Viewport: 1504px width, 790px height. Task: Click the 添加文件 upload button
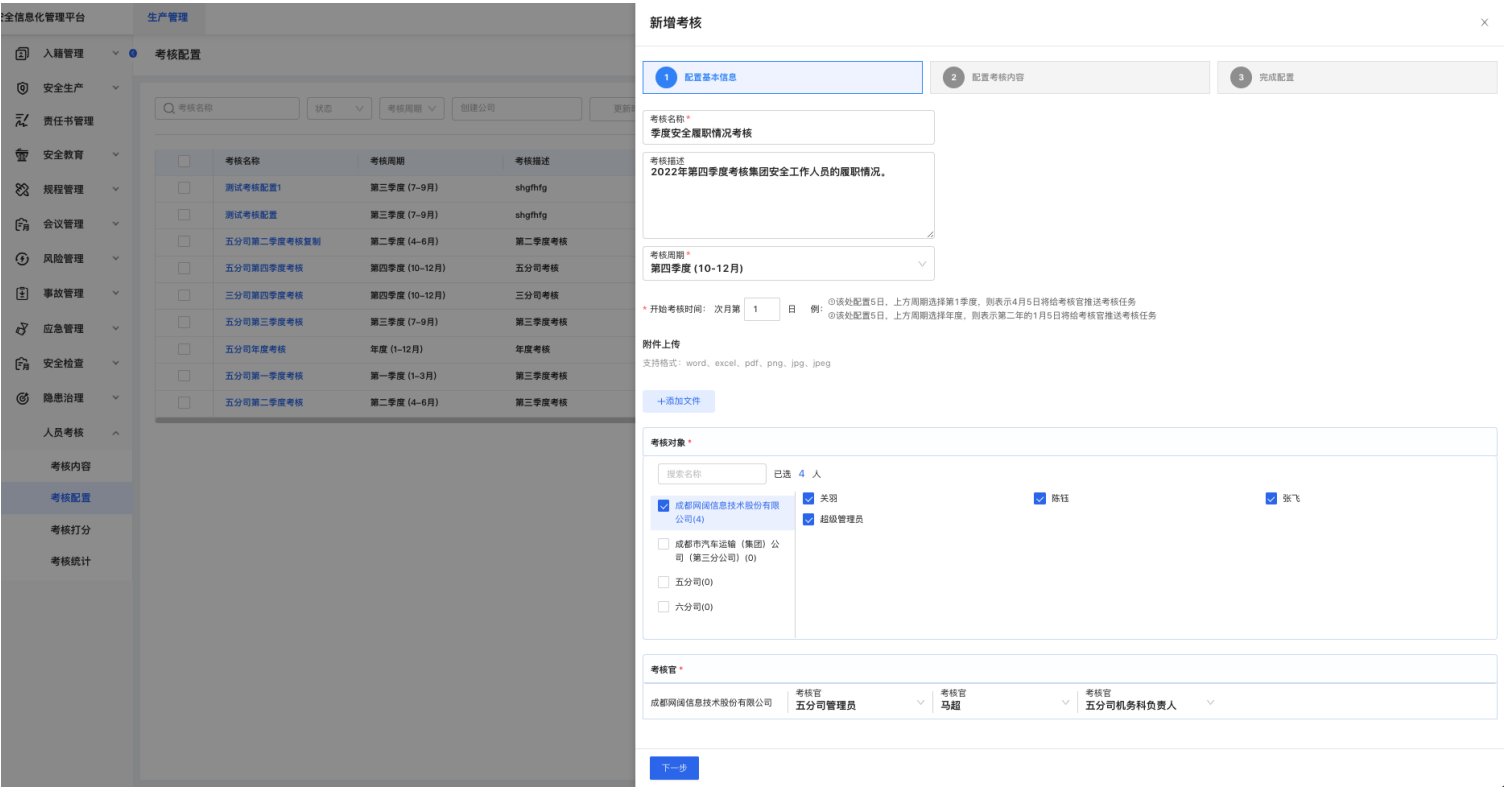point(678,401)
